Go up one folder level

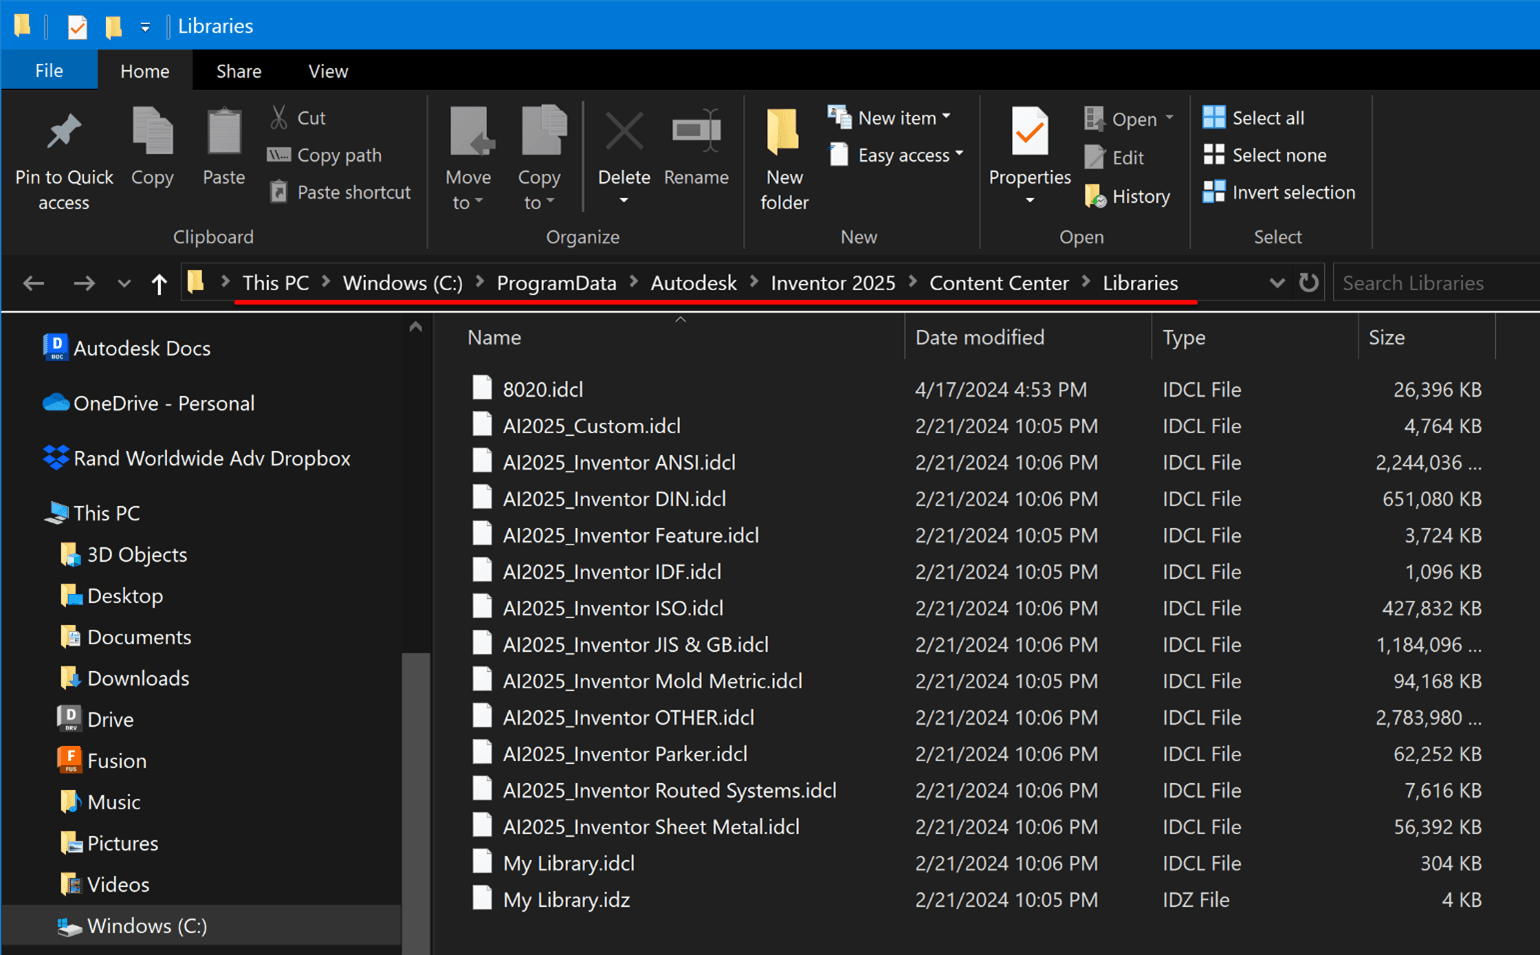click(159, 283)
